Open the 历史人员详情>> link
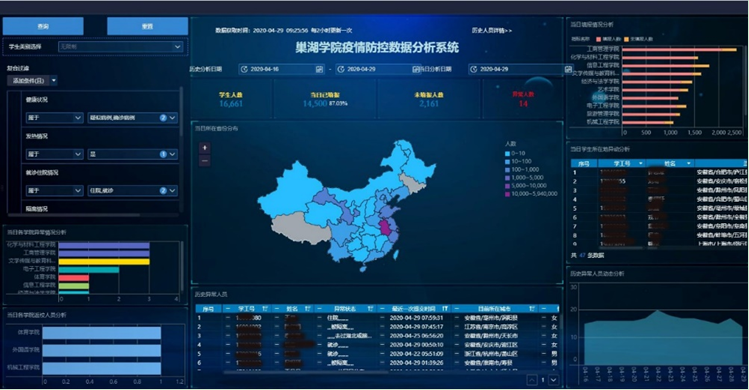 pyautogui.click(x=492, y=30)
